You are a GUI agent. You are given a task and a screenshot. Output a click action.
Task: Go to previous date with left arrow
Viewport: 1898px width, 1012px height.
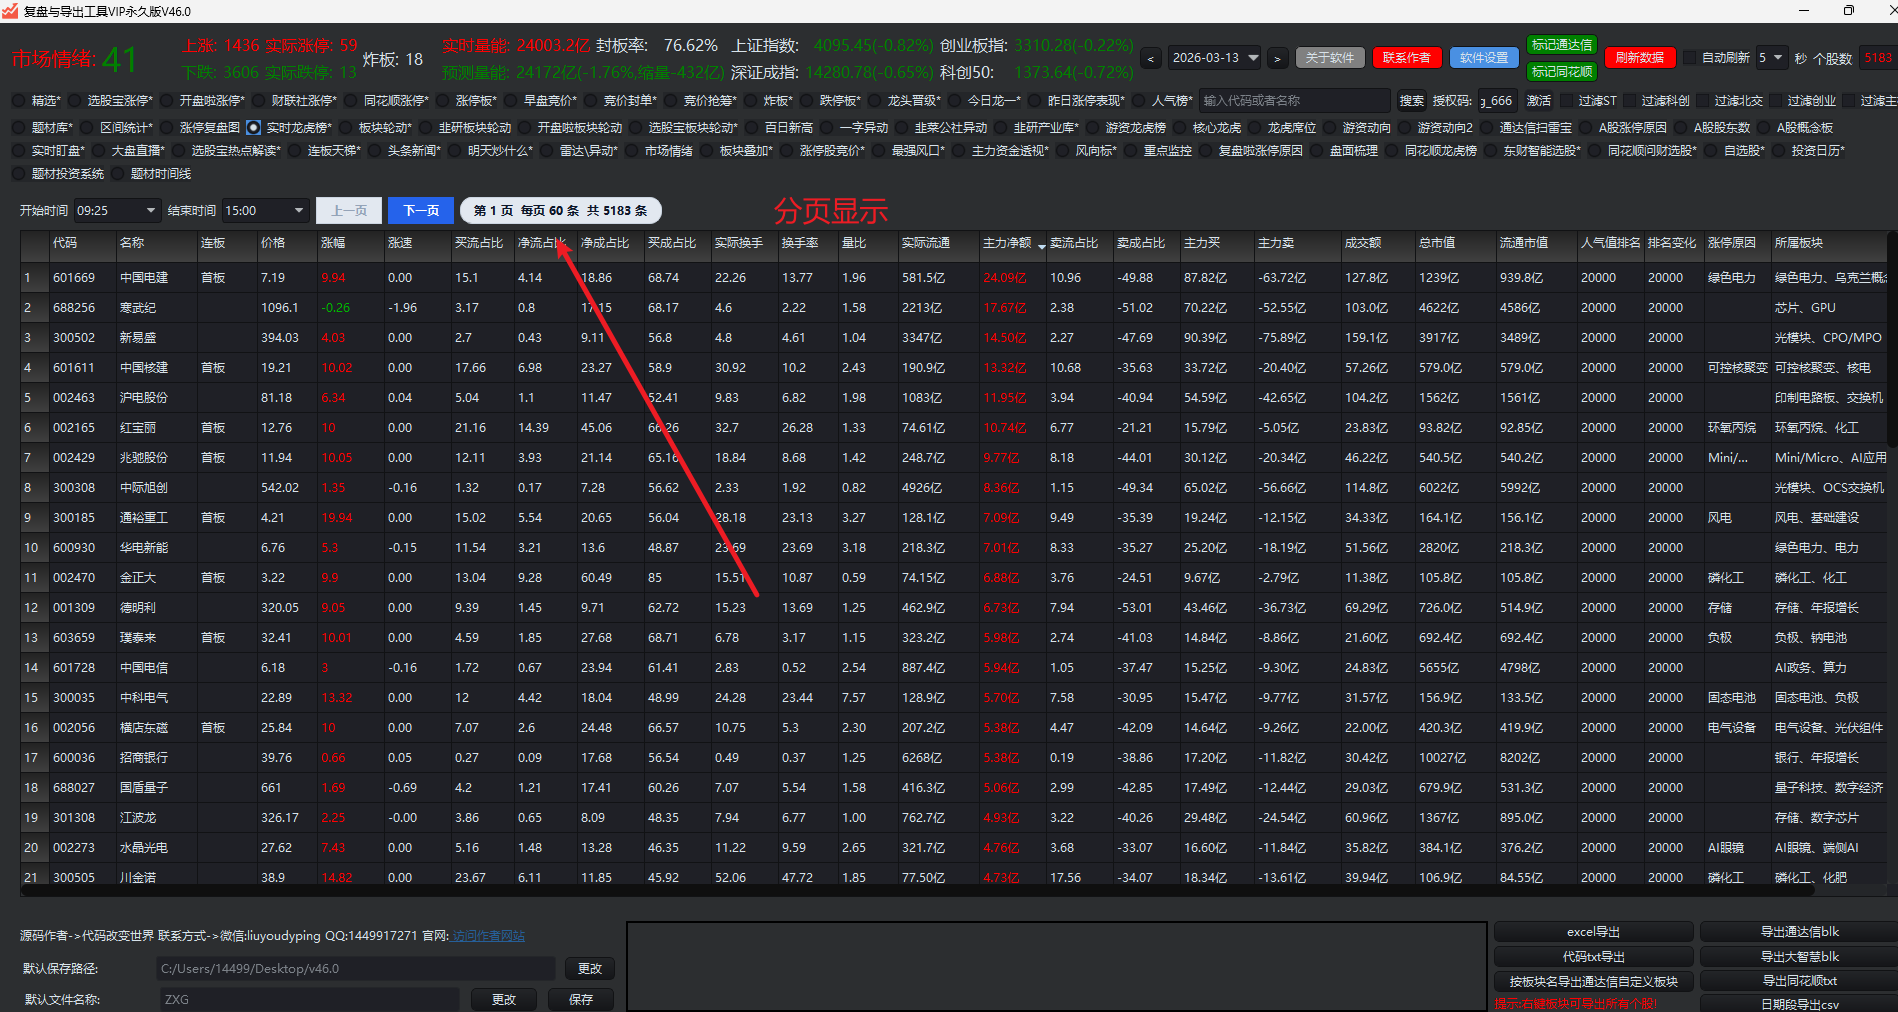point(1151,59)
